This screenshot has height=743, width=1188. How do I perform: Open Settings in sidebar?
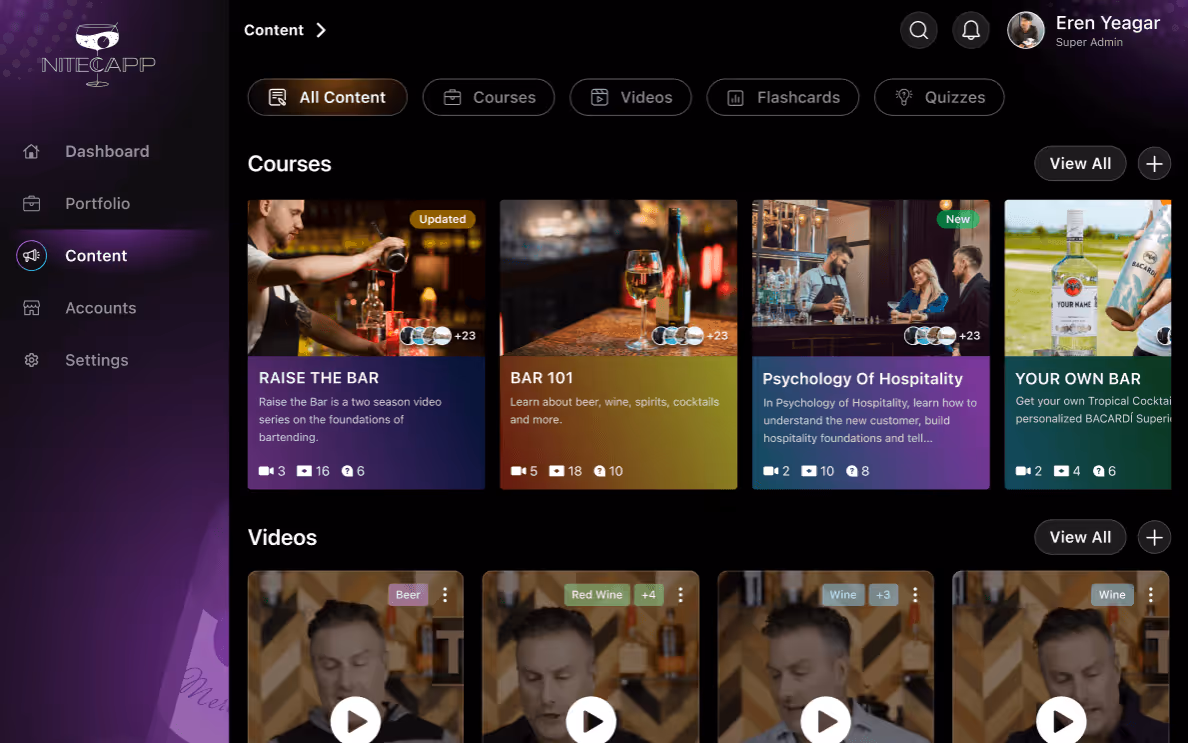pos(96,361)
